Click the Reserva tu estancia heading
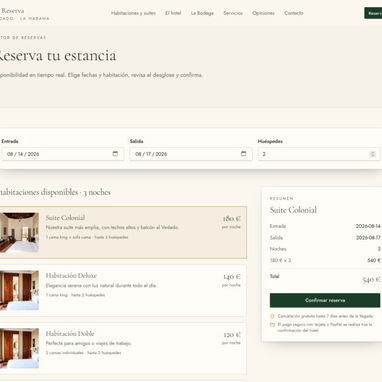Viewport: 382px width, 382px height. 57,56
